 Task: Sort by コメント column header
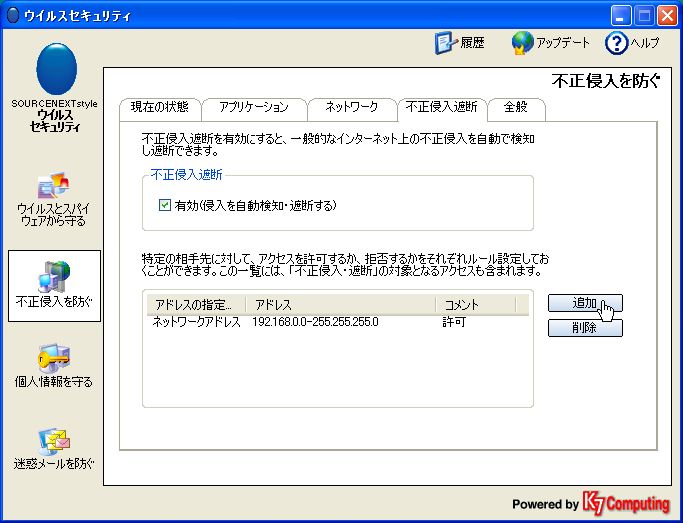point(476,304)
